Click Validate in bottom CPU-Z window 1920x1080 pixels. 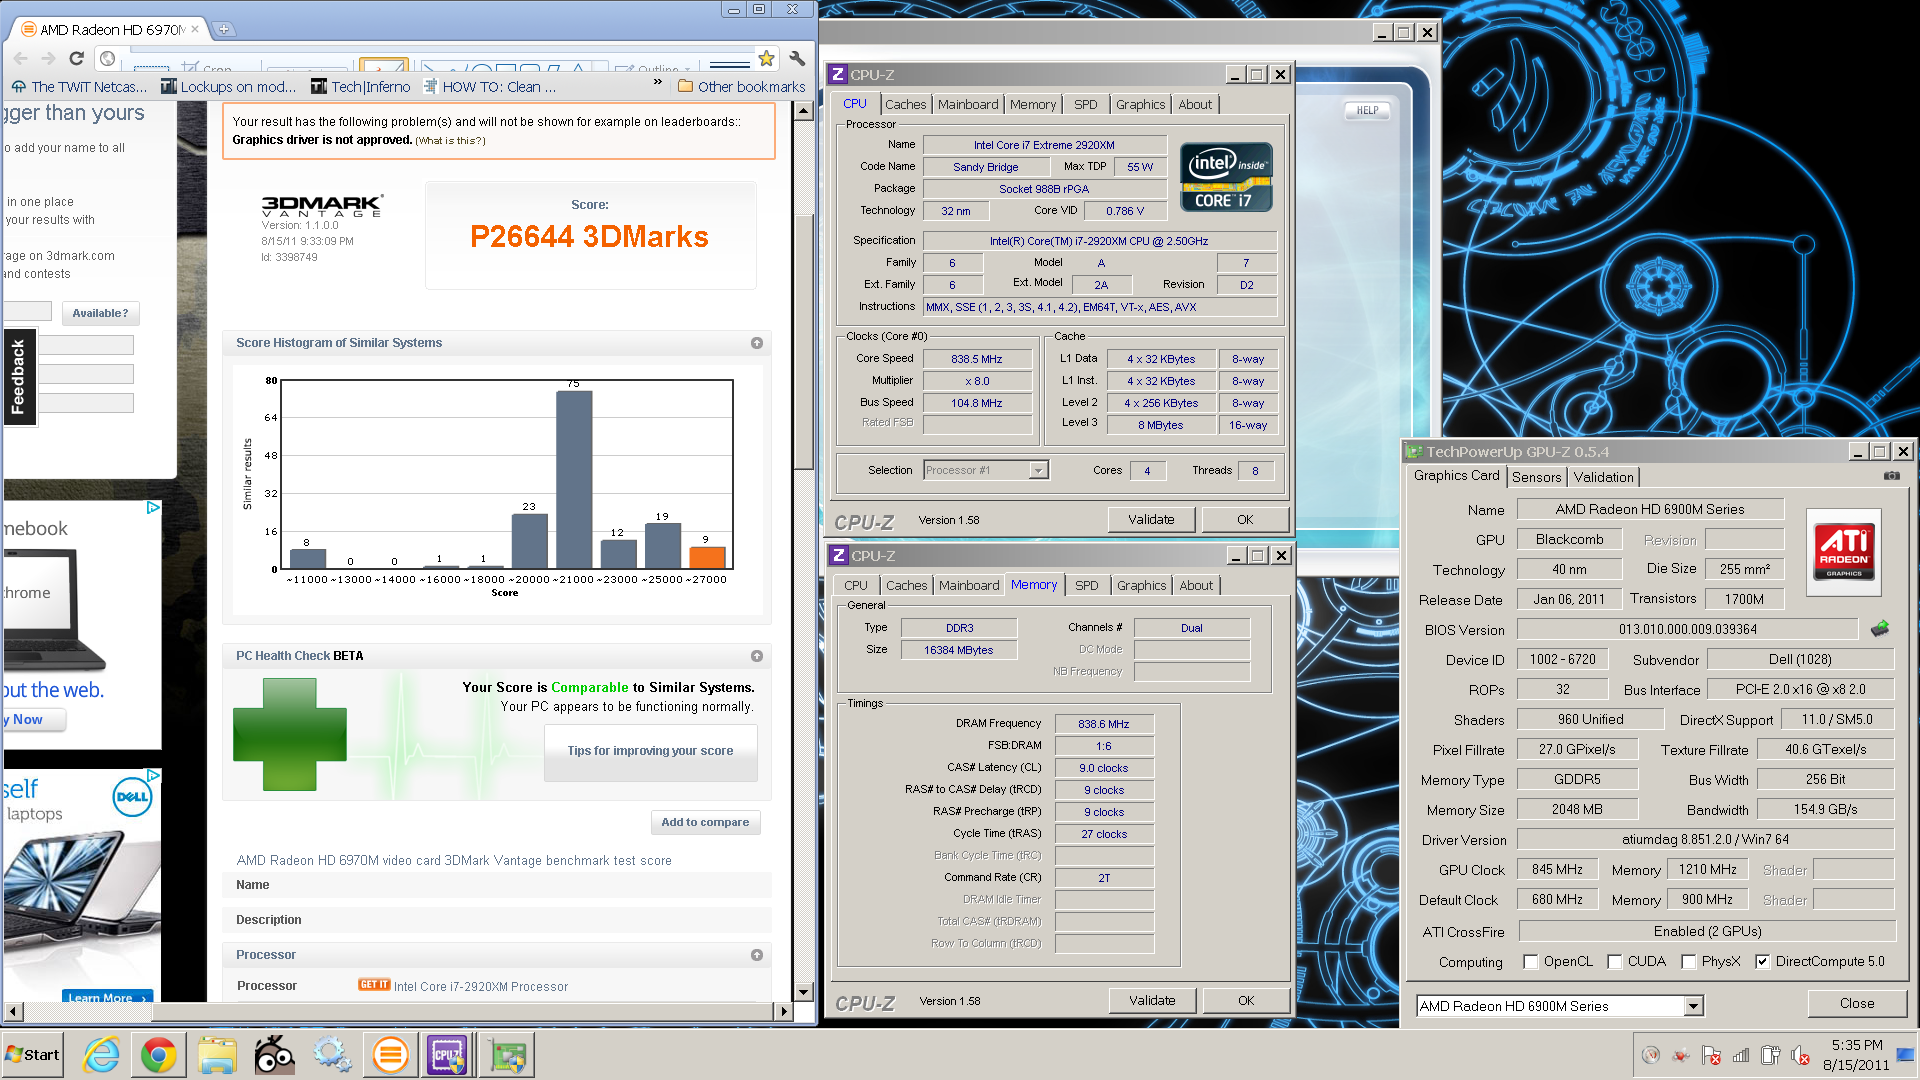pos(1152,1000)
